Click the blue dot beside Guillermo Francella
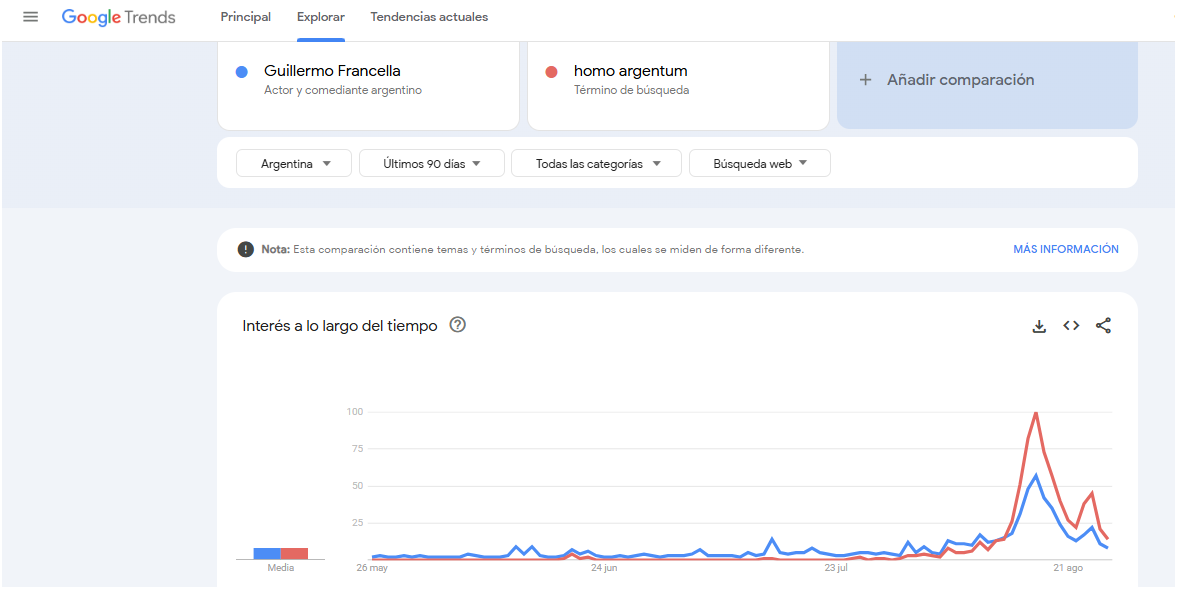The height and width of the screenshot is (589, 1177). [x=242, y=72]
